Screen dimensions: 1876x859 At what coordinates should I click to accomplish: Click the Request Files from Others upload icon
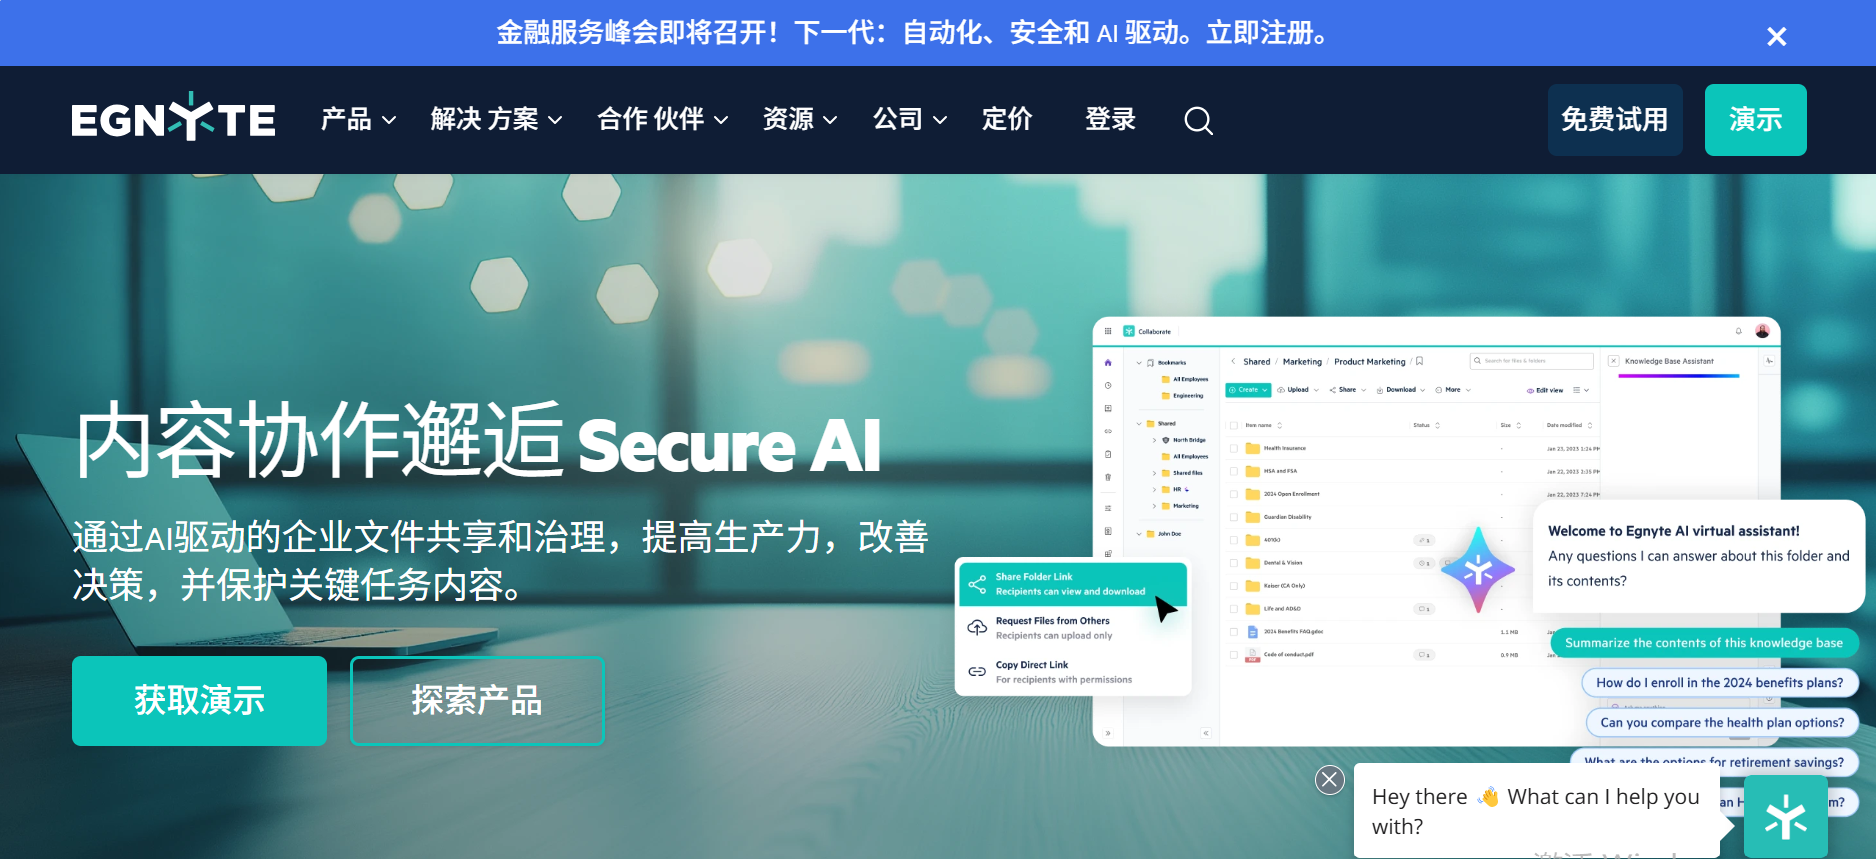(977, 628)
